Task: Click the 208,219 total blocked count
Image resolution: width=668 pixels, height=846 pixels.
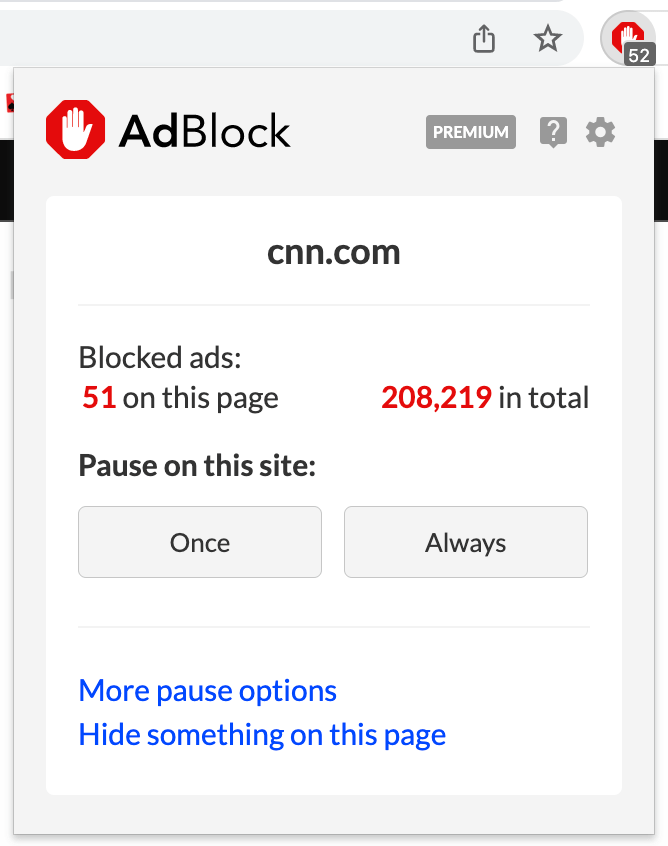Action: 438,397
